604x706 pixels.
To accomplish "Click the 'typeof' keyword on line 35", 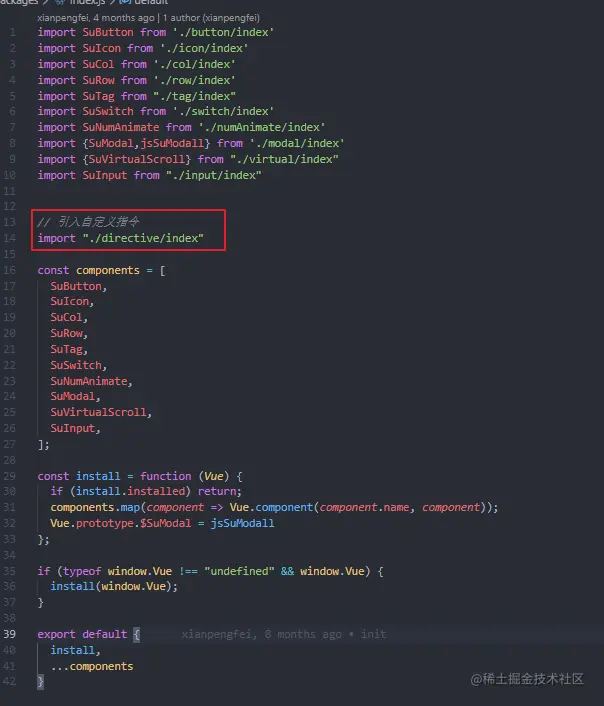I will click(x=82, y=571).
